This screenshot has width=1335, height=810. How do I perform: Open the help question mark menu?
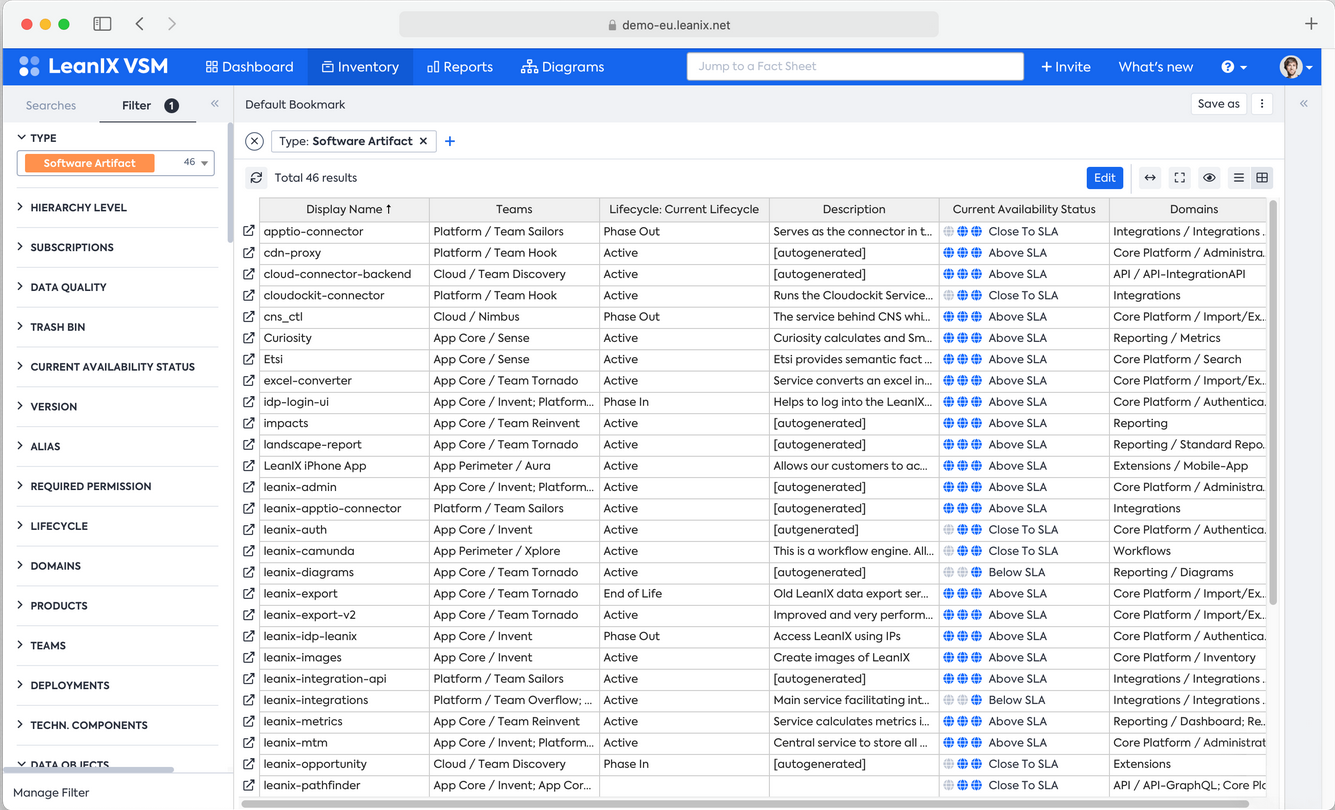1234,67
